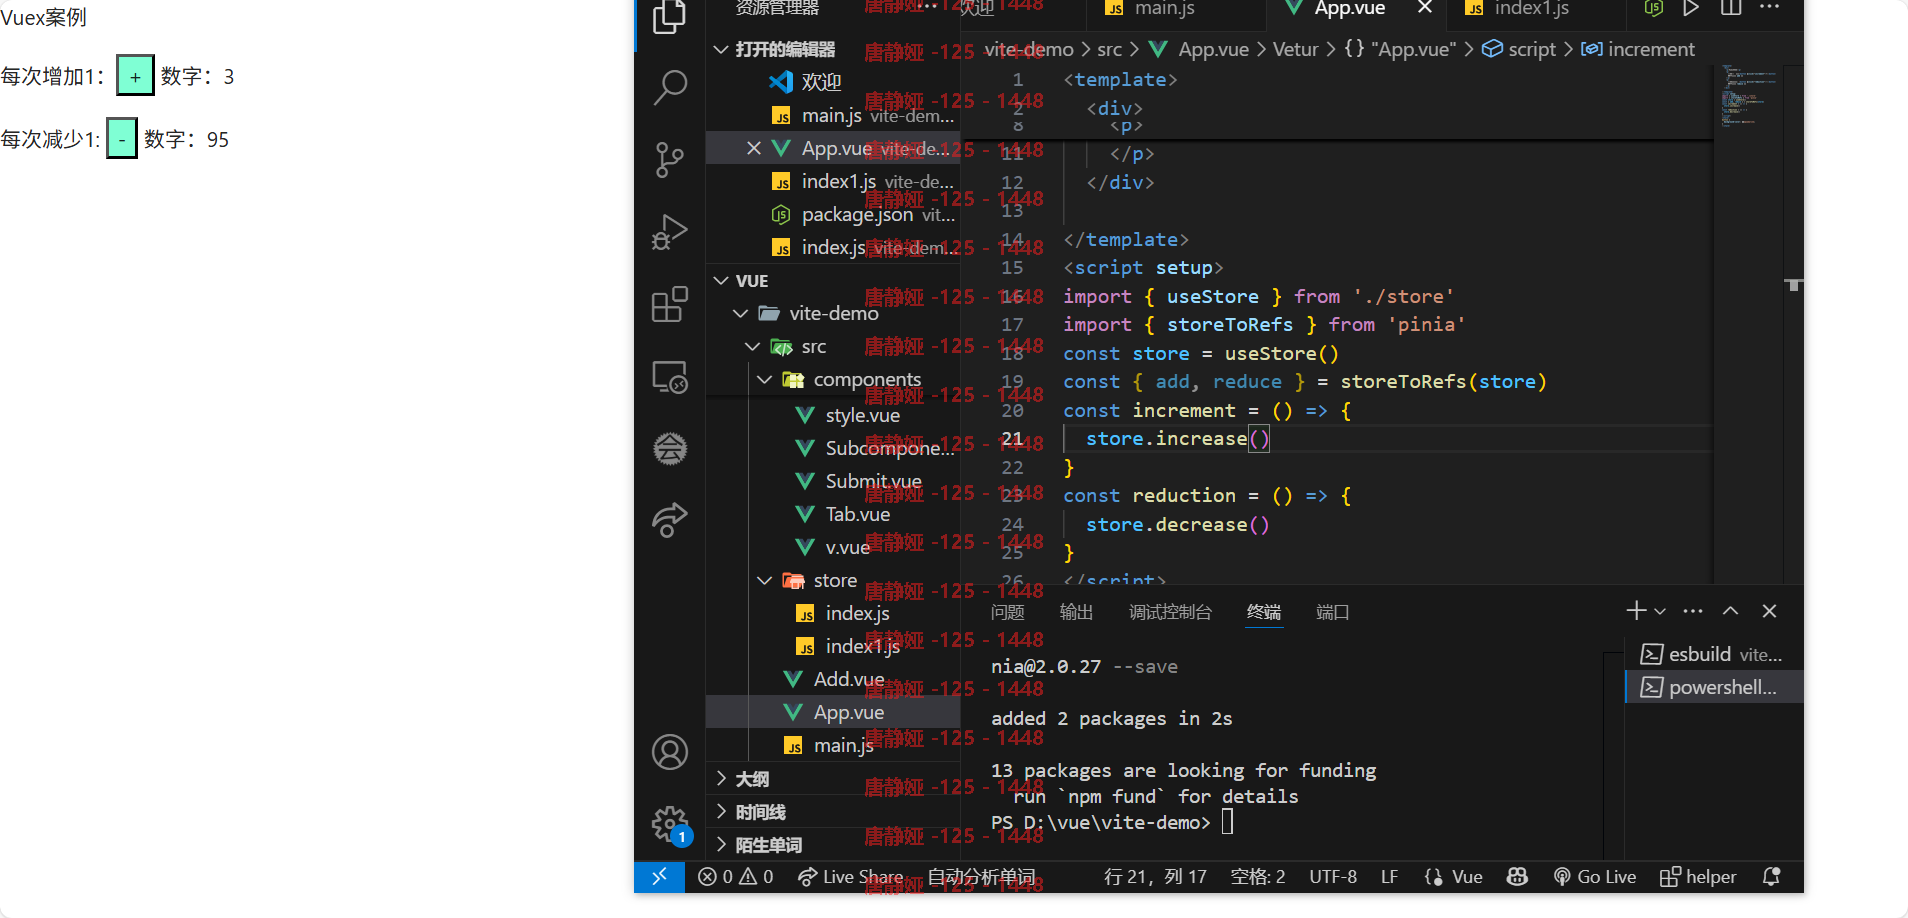This screenshot has width=1908, height=918.
Task: Open Submit.vue in the file tree
Action: [833, 481]
